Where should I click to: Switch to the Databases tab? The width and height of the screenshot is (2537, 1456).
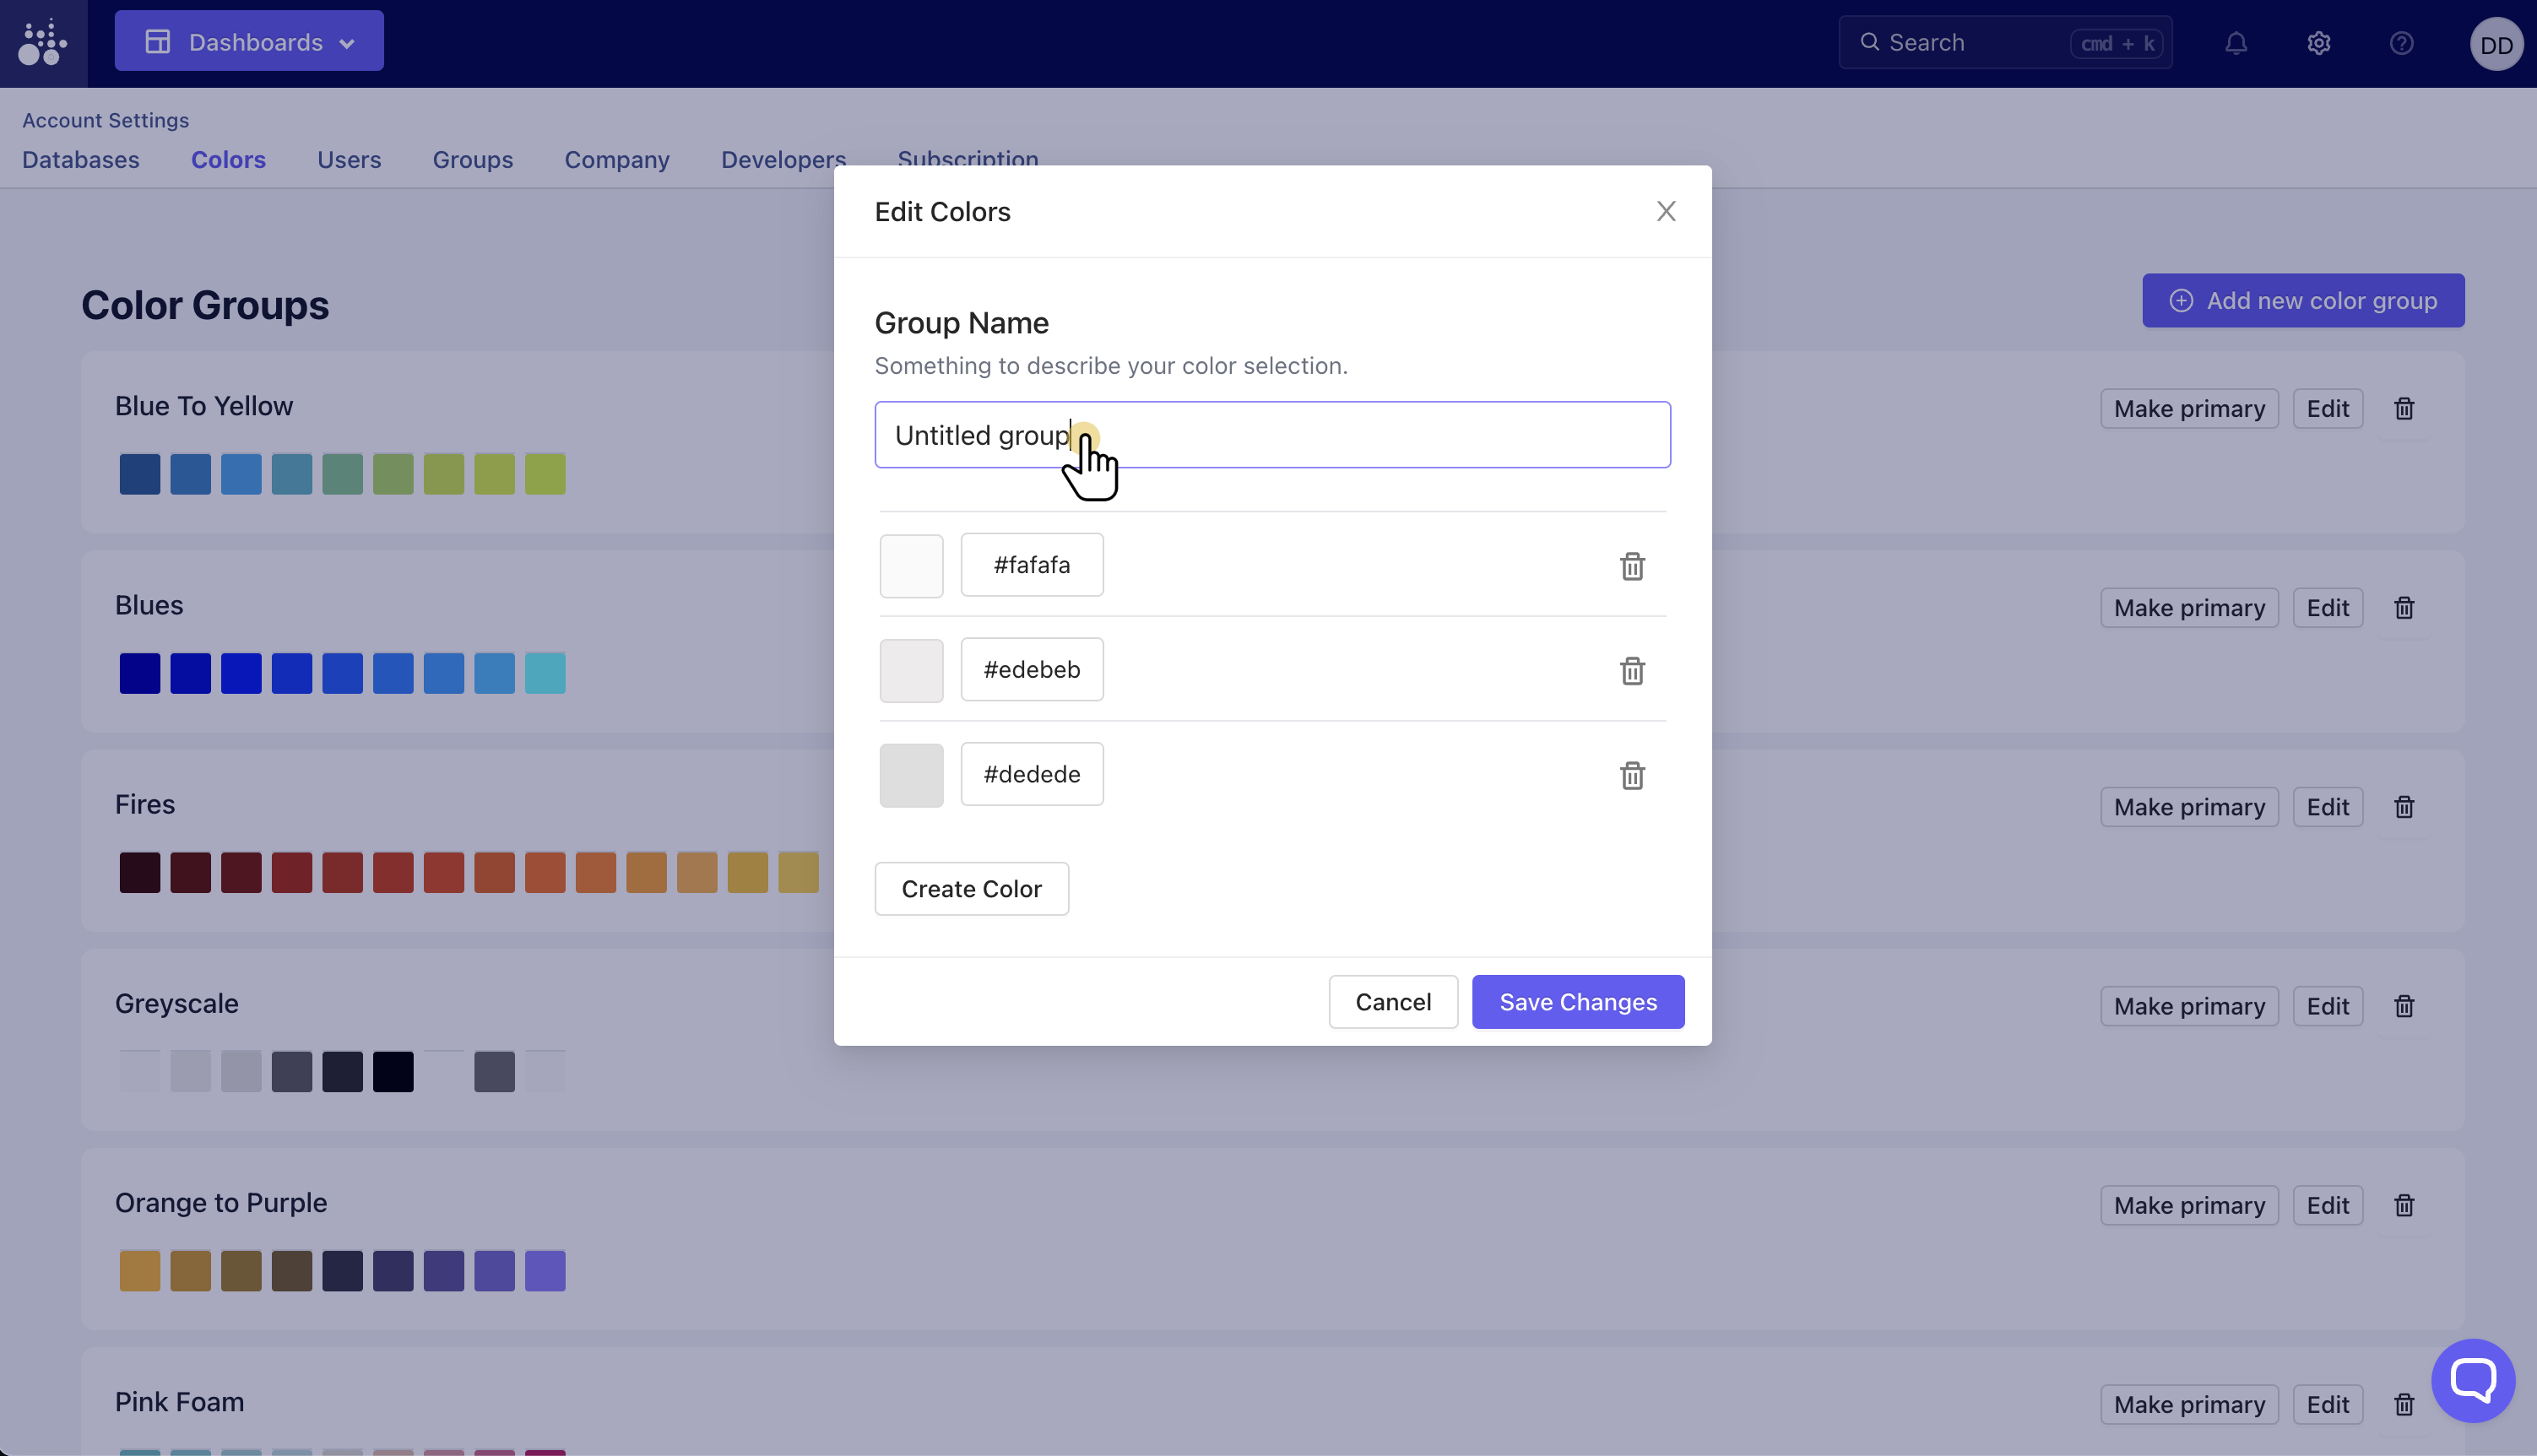(x=81, y=160)
